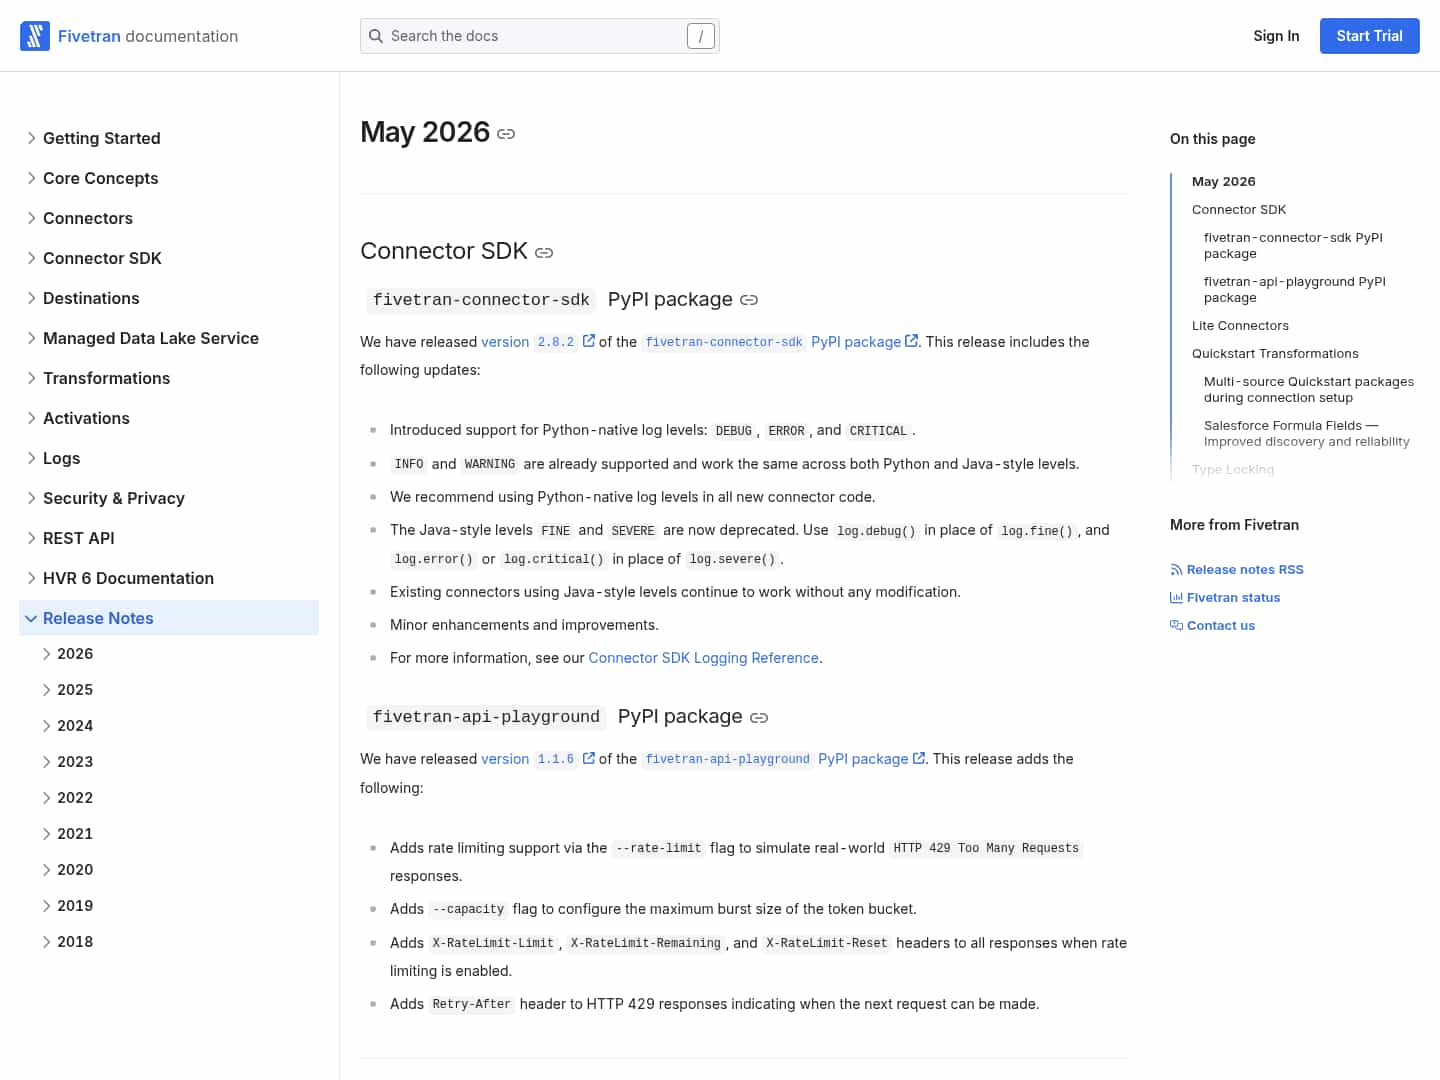
Task: Open Connector SDK Logging Reference link
Action: [704, 658]
